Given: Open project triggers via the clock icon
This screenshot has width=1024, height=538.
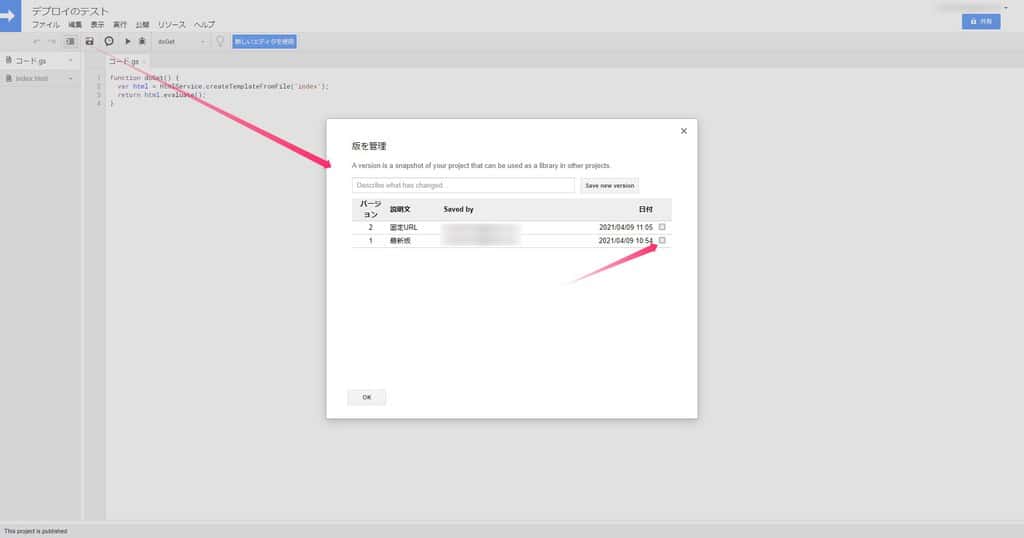Looking at the screenshot, I should 109,41.
